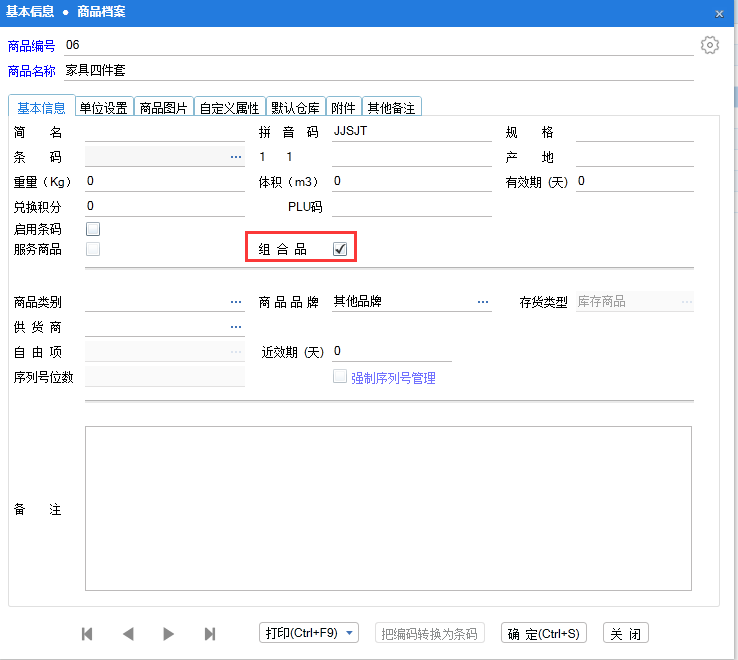Click the 把编码转换为条码 button
This screenshot has height=660, width=738.
tap(430, 634)
